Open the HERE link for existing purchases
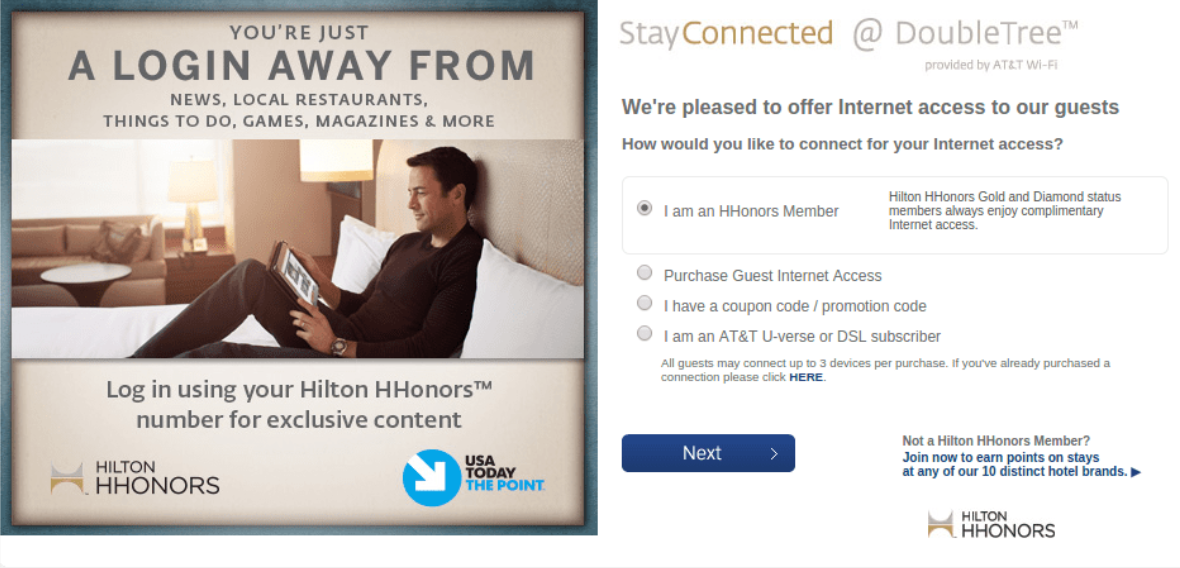The height and width of the screenshot is (568, 1180). click(805, 378)
